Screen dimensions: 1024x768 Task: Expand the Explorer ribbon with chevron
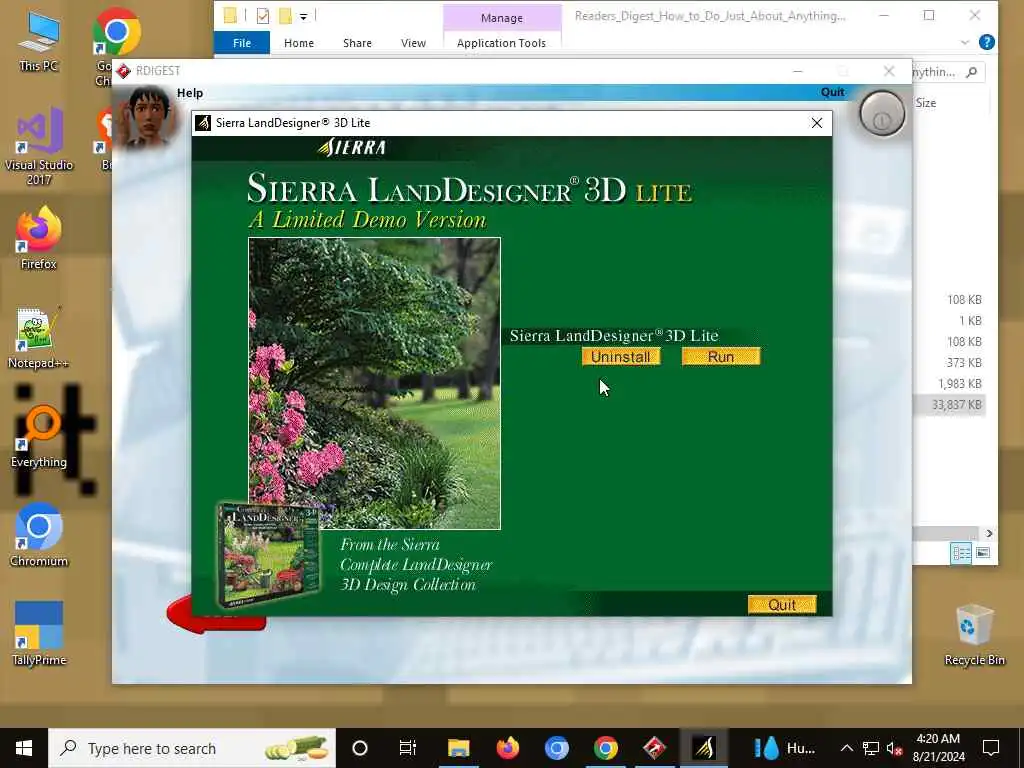point(965,42)
